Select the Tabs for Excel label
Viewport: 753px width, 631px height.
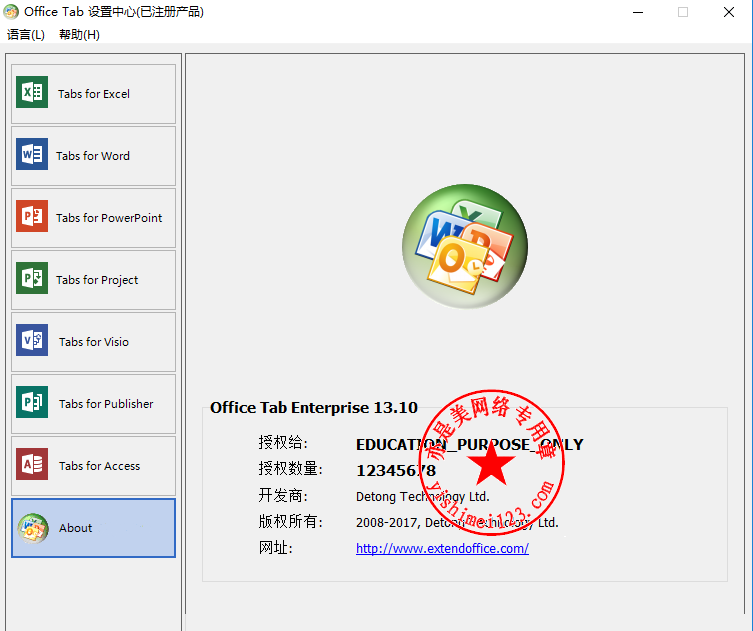94,94
